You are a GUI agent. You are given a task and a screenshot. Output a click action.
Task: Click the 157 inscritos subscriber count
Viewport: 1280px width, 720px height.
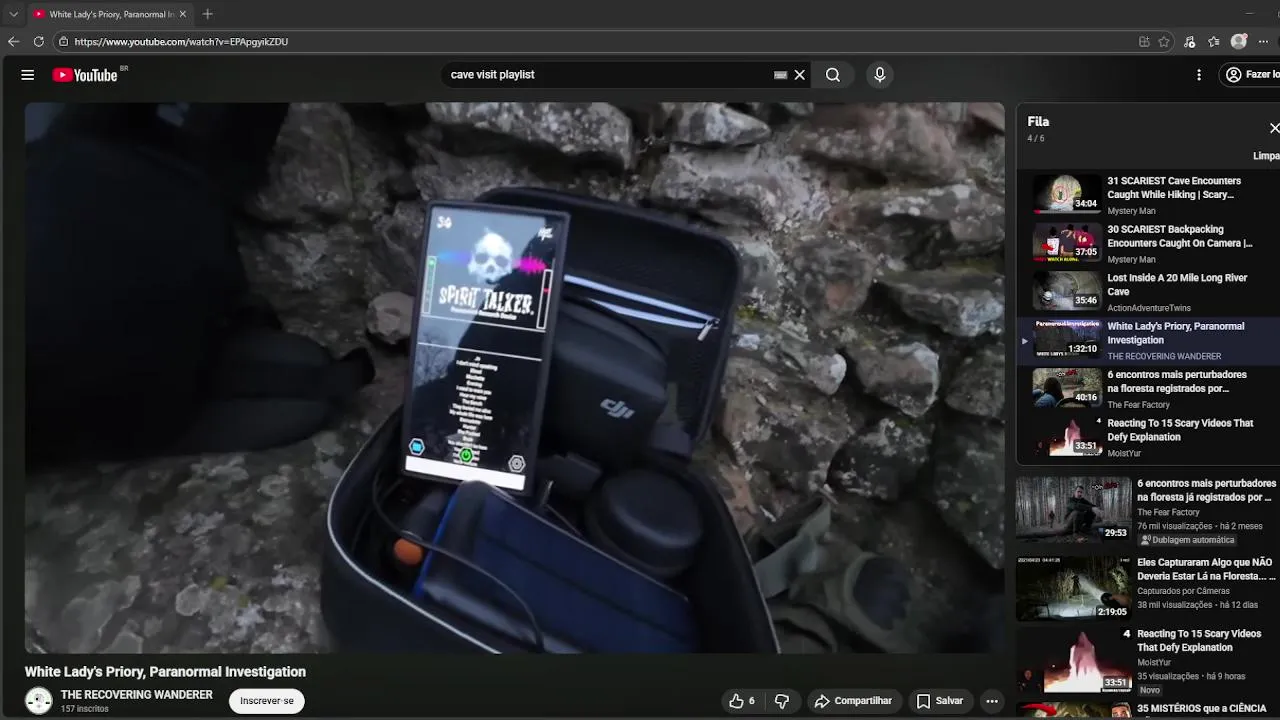pos(85,709)
